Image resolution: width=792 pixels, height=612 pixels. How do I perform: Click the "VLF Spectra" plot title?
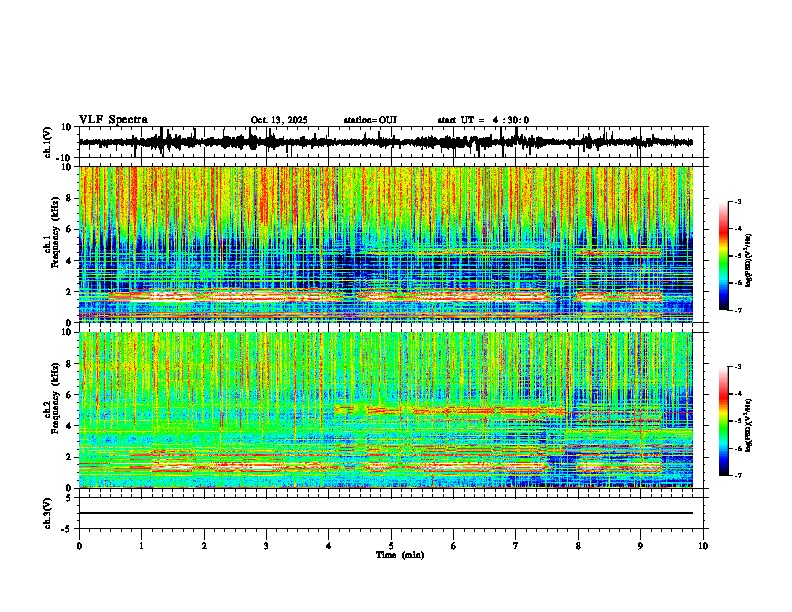113,120
